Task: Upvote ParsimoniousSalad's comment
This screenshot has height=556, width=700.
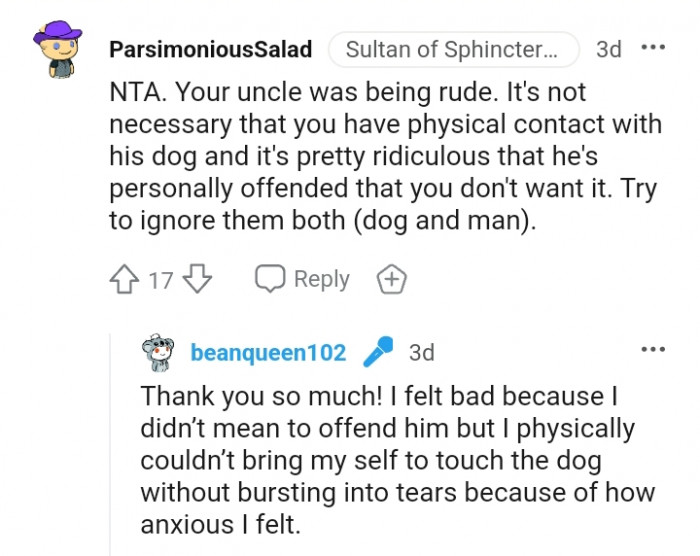Action: (125, 280)
